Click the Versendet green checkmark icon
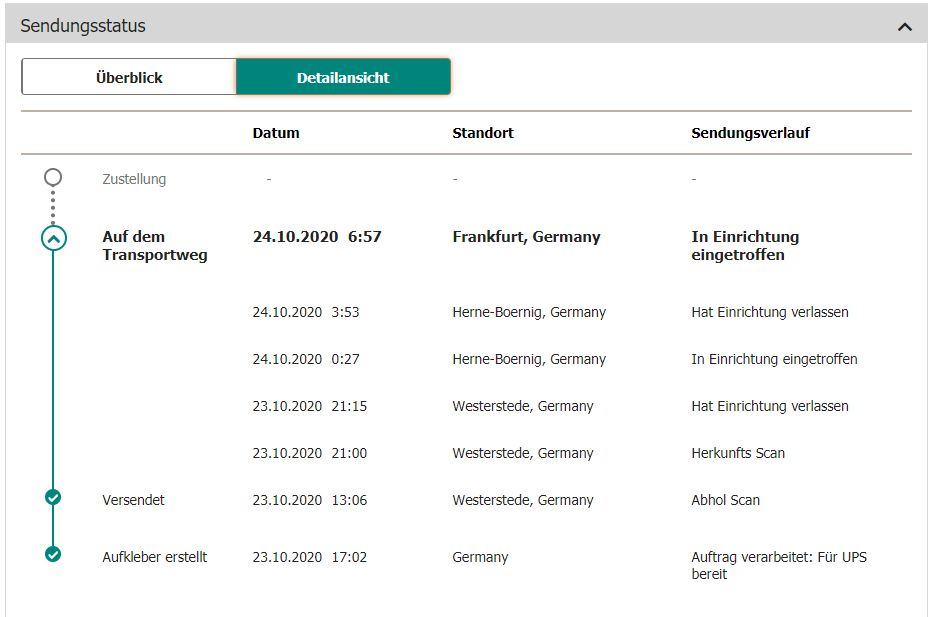Image resolution: width=932 pixels, height=617 pixels. [x=53, y=497]
